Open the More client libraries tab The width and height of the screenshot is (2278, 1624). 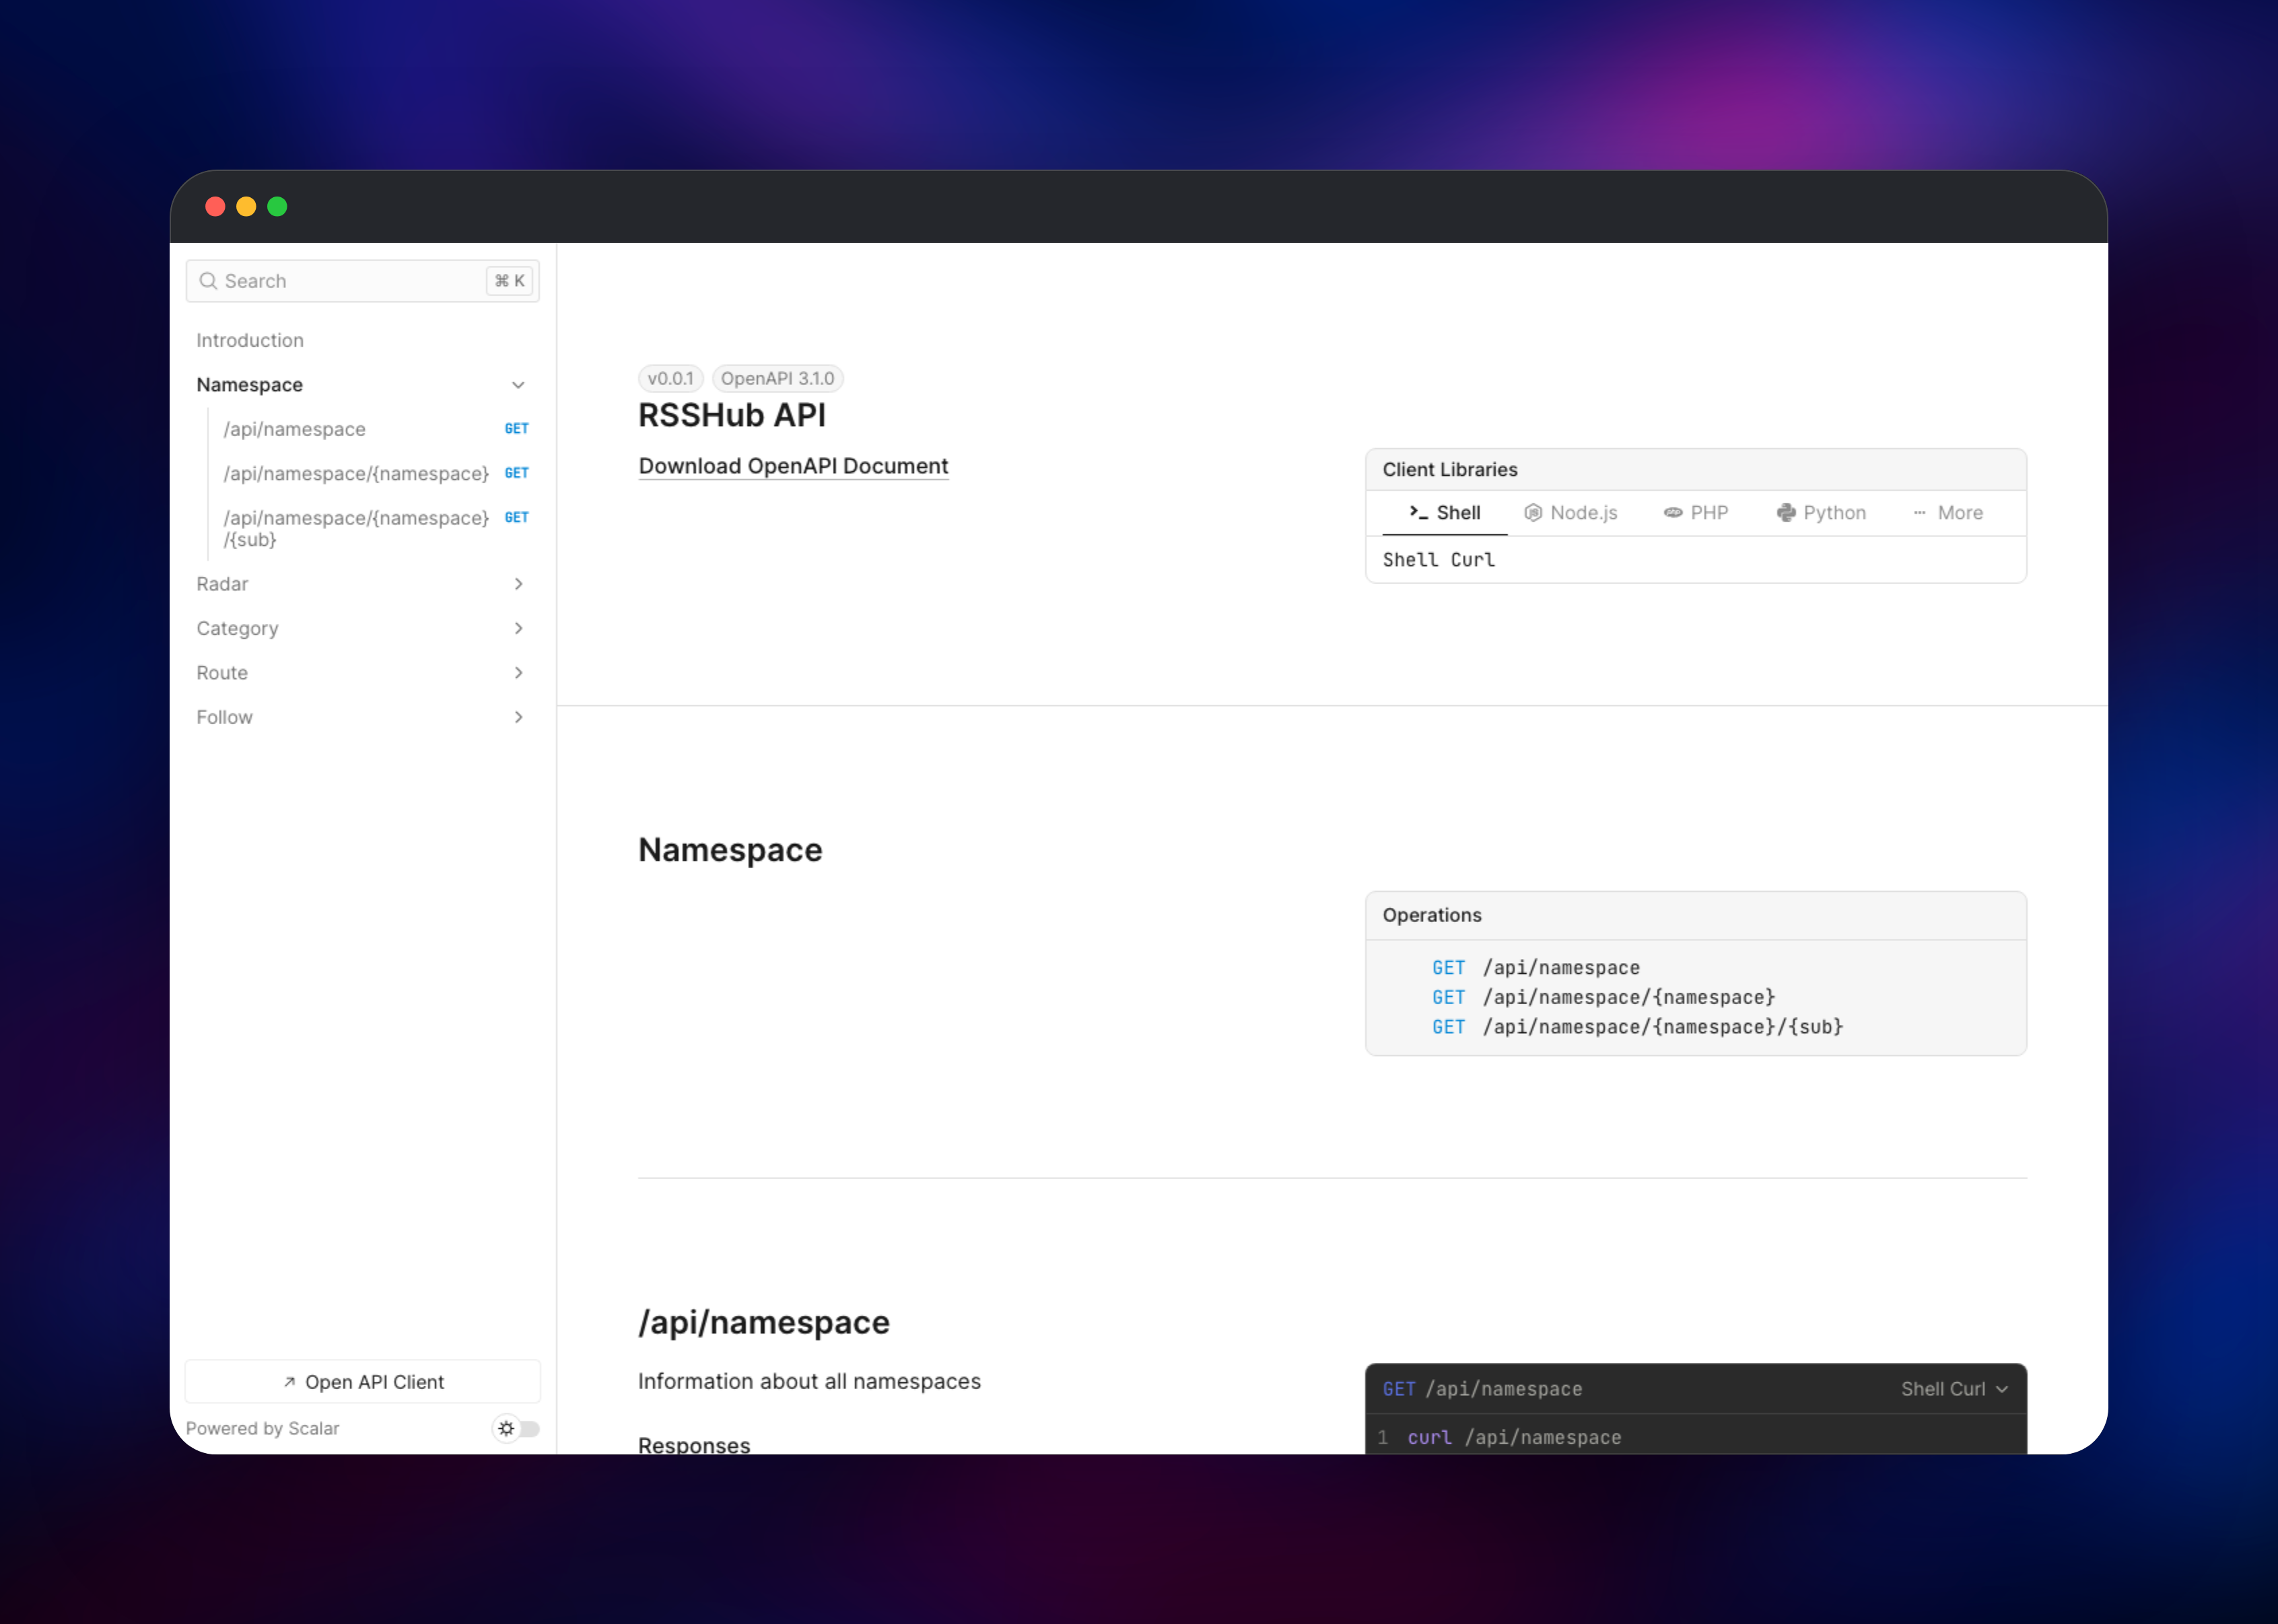tap(1947, 513)
